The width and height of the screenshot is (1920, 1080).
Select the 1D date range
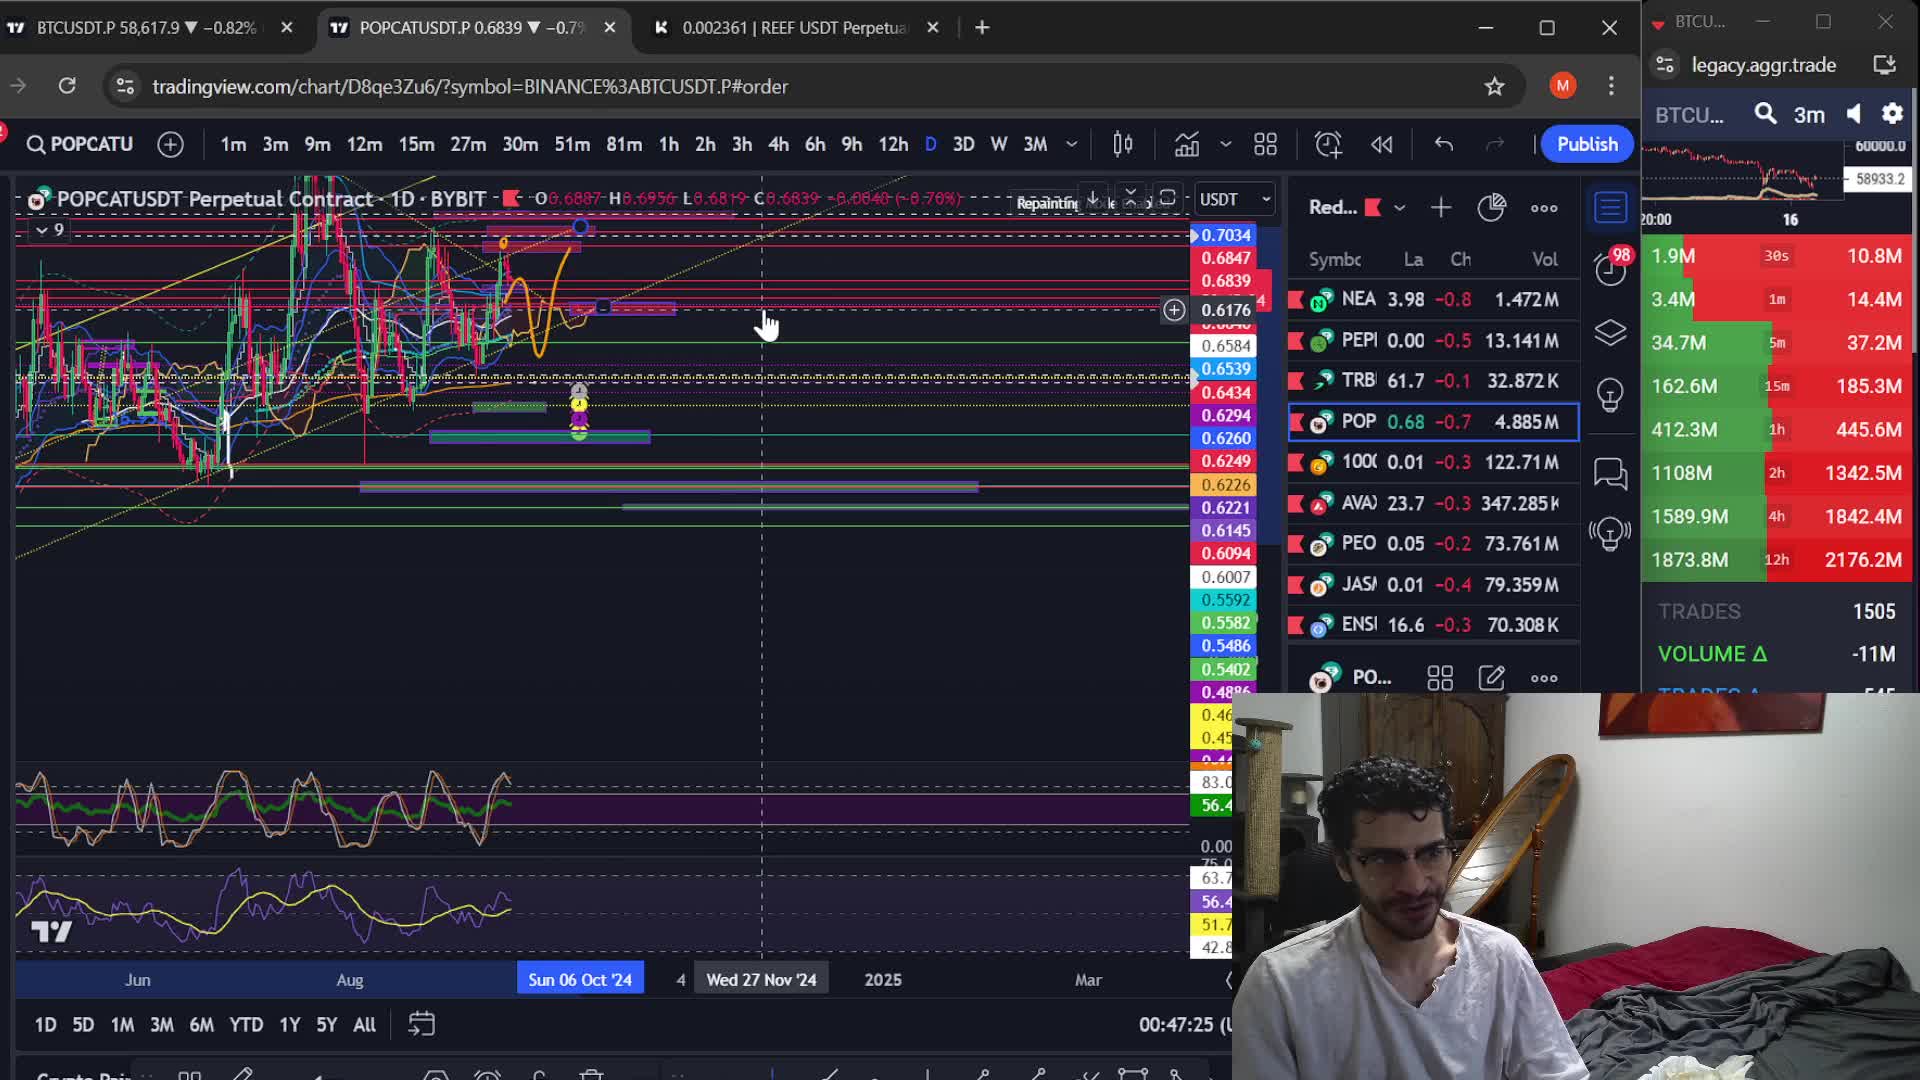(45, 1024)
